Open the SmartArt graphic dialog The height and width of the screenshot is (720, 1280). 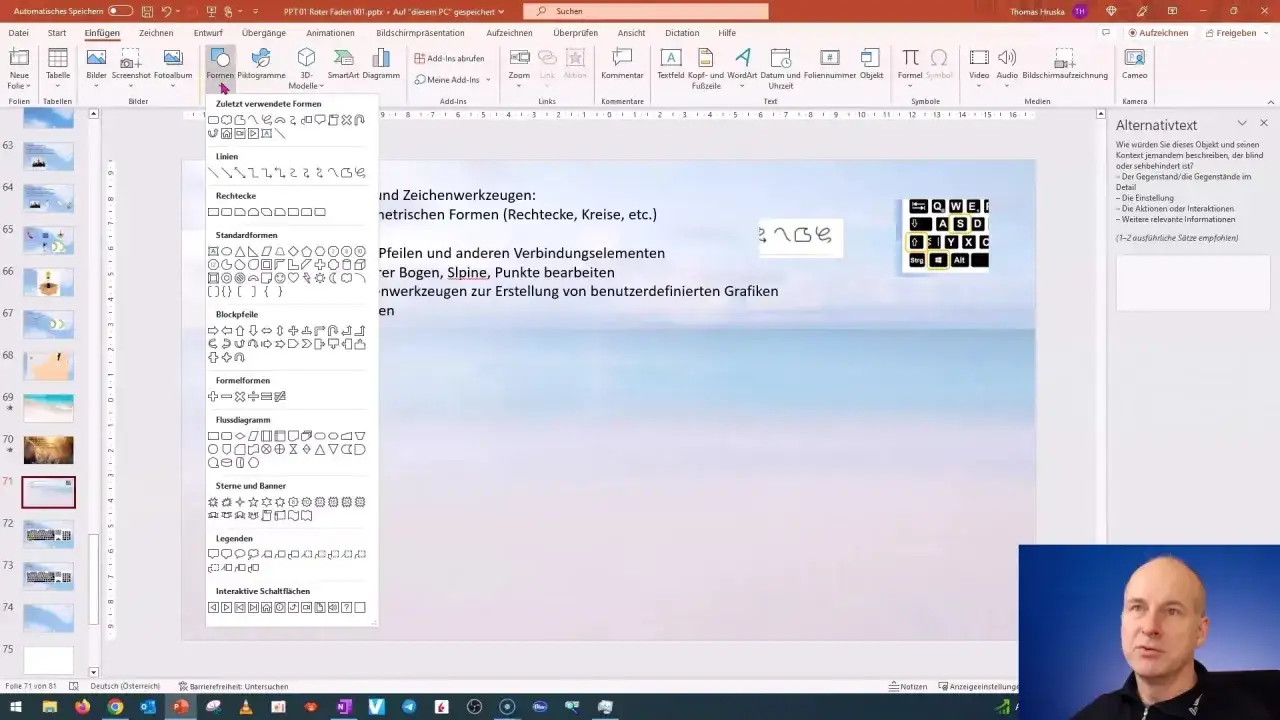(x=343, y=64)
